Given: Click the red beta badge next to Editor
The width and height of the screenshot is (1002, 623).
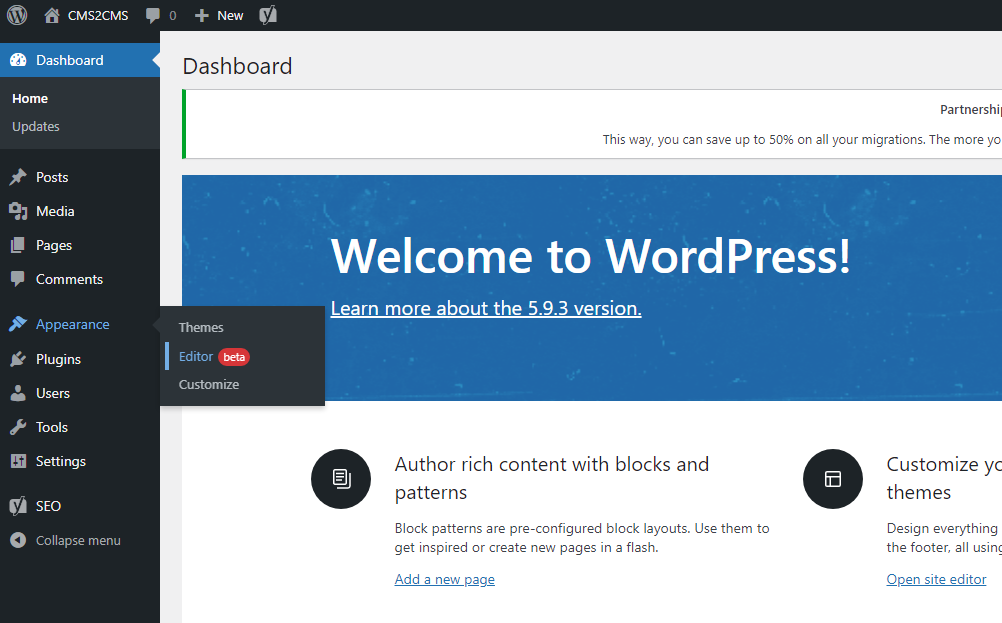Looking at the screenshot, I should pos(234,357).
